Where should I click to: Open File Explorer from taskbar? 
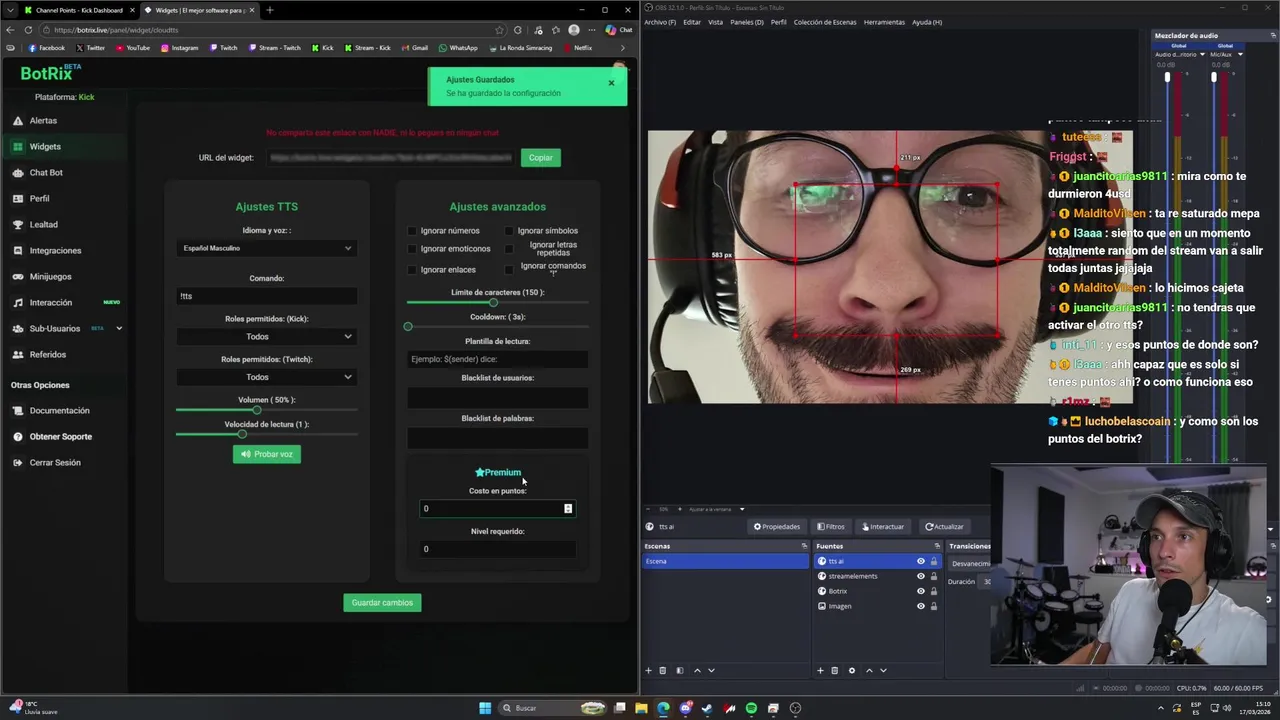pyautogui.click(x=641, y=708)
